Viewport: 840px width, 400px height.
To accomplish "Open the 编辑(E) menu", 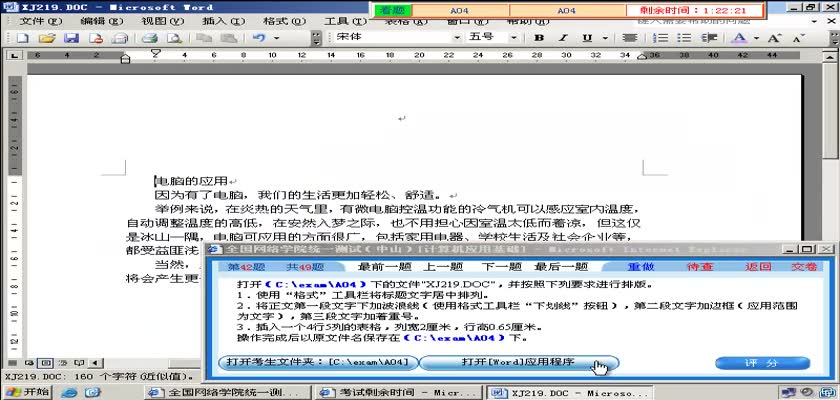I will click(x=102, y=21).
